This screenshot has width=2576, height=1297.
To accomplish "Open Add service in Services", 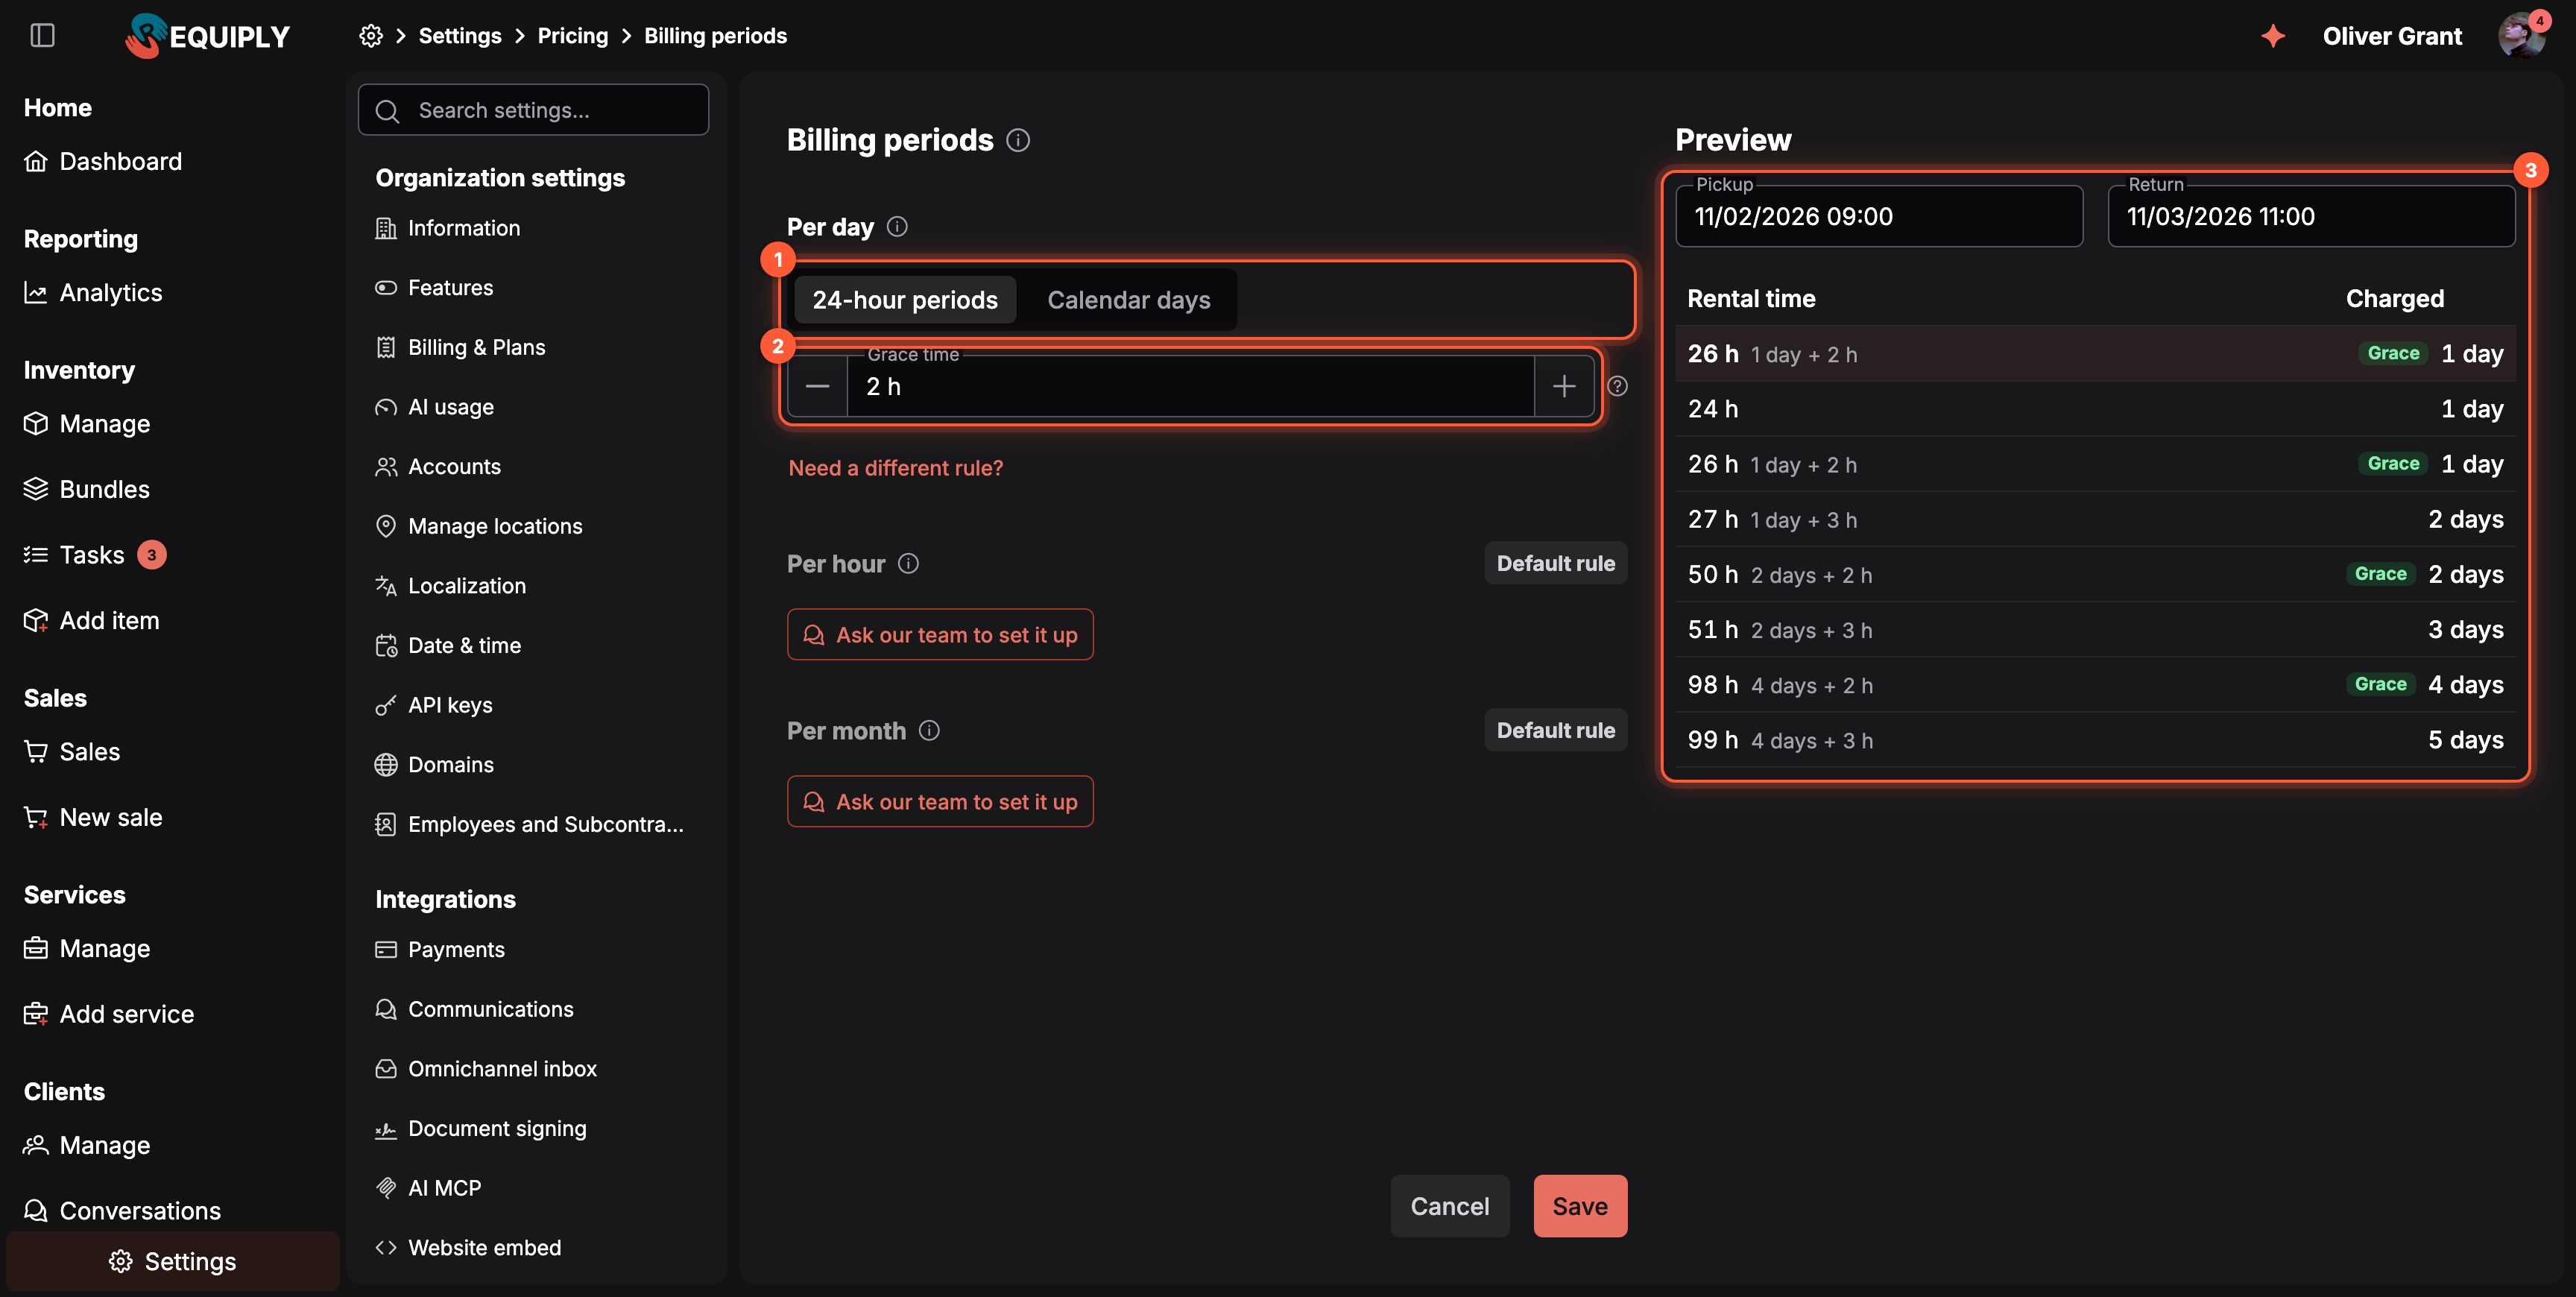I will (x=109, y=1014).
